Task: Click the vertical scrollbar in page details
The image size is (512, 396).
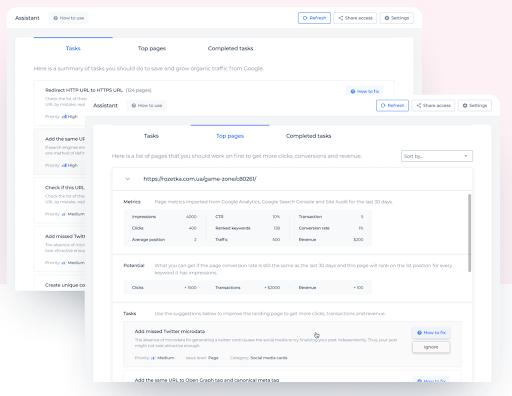Action: click(x=470, y=233)
